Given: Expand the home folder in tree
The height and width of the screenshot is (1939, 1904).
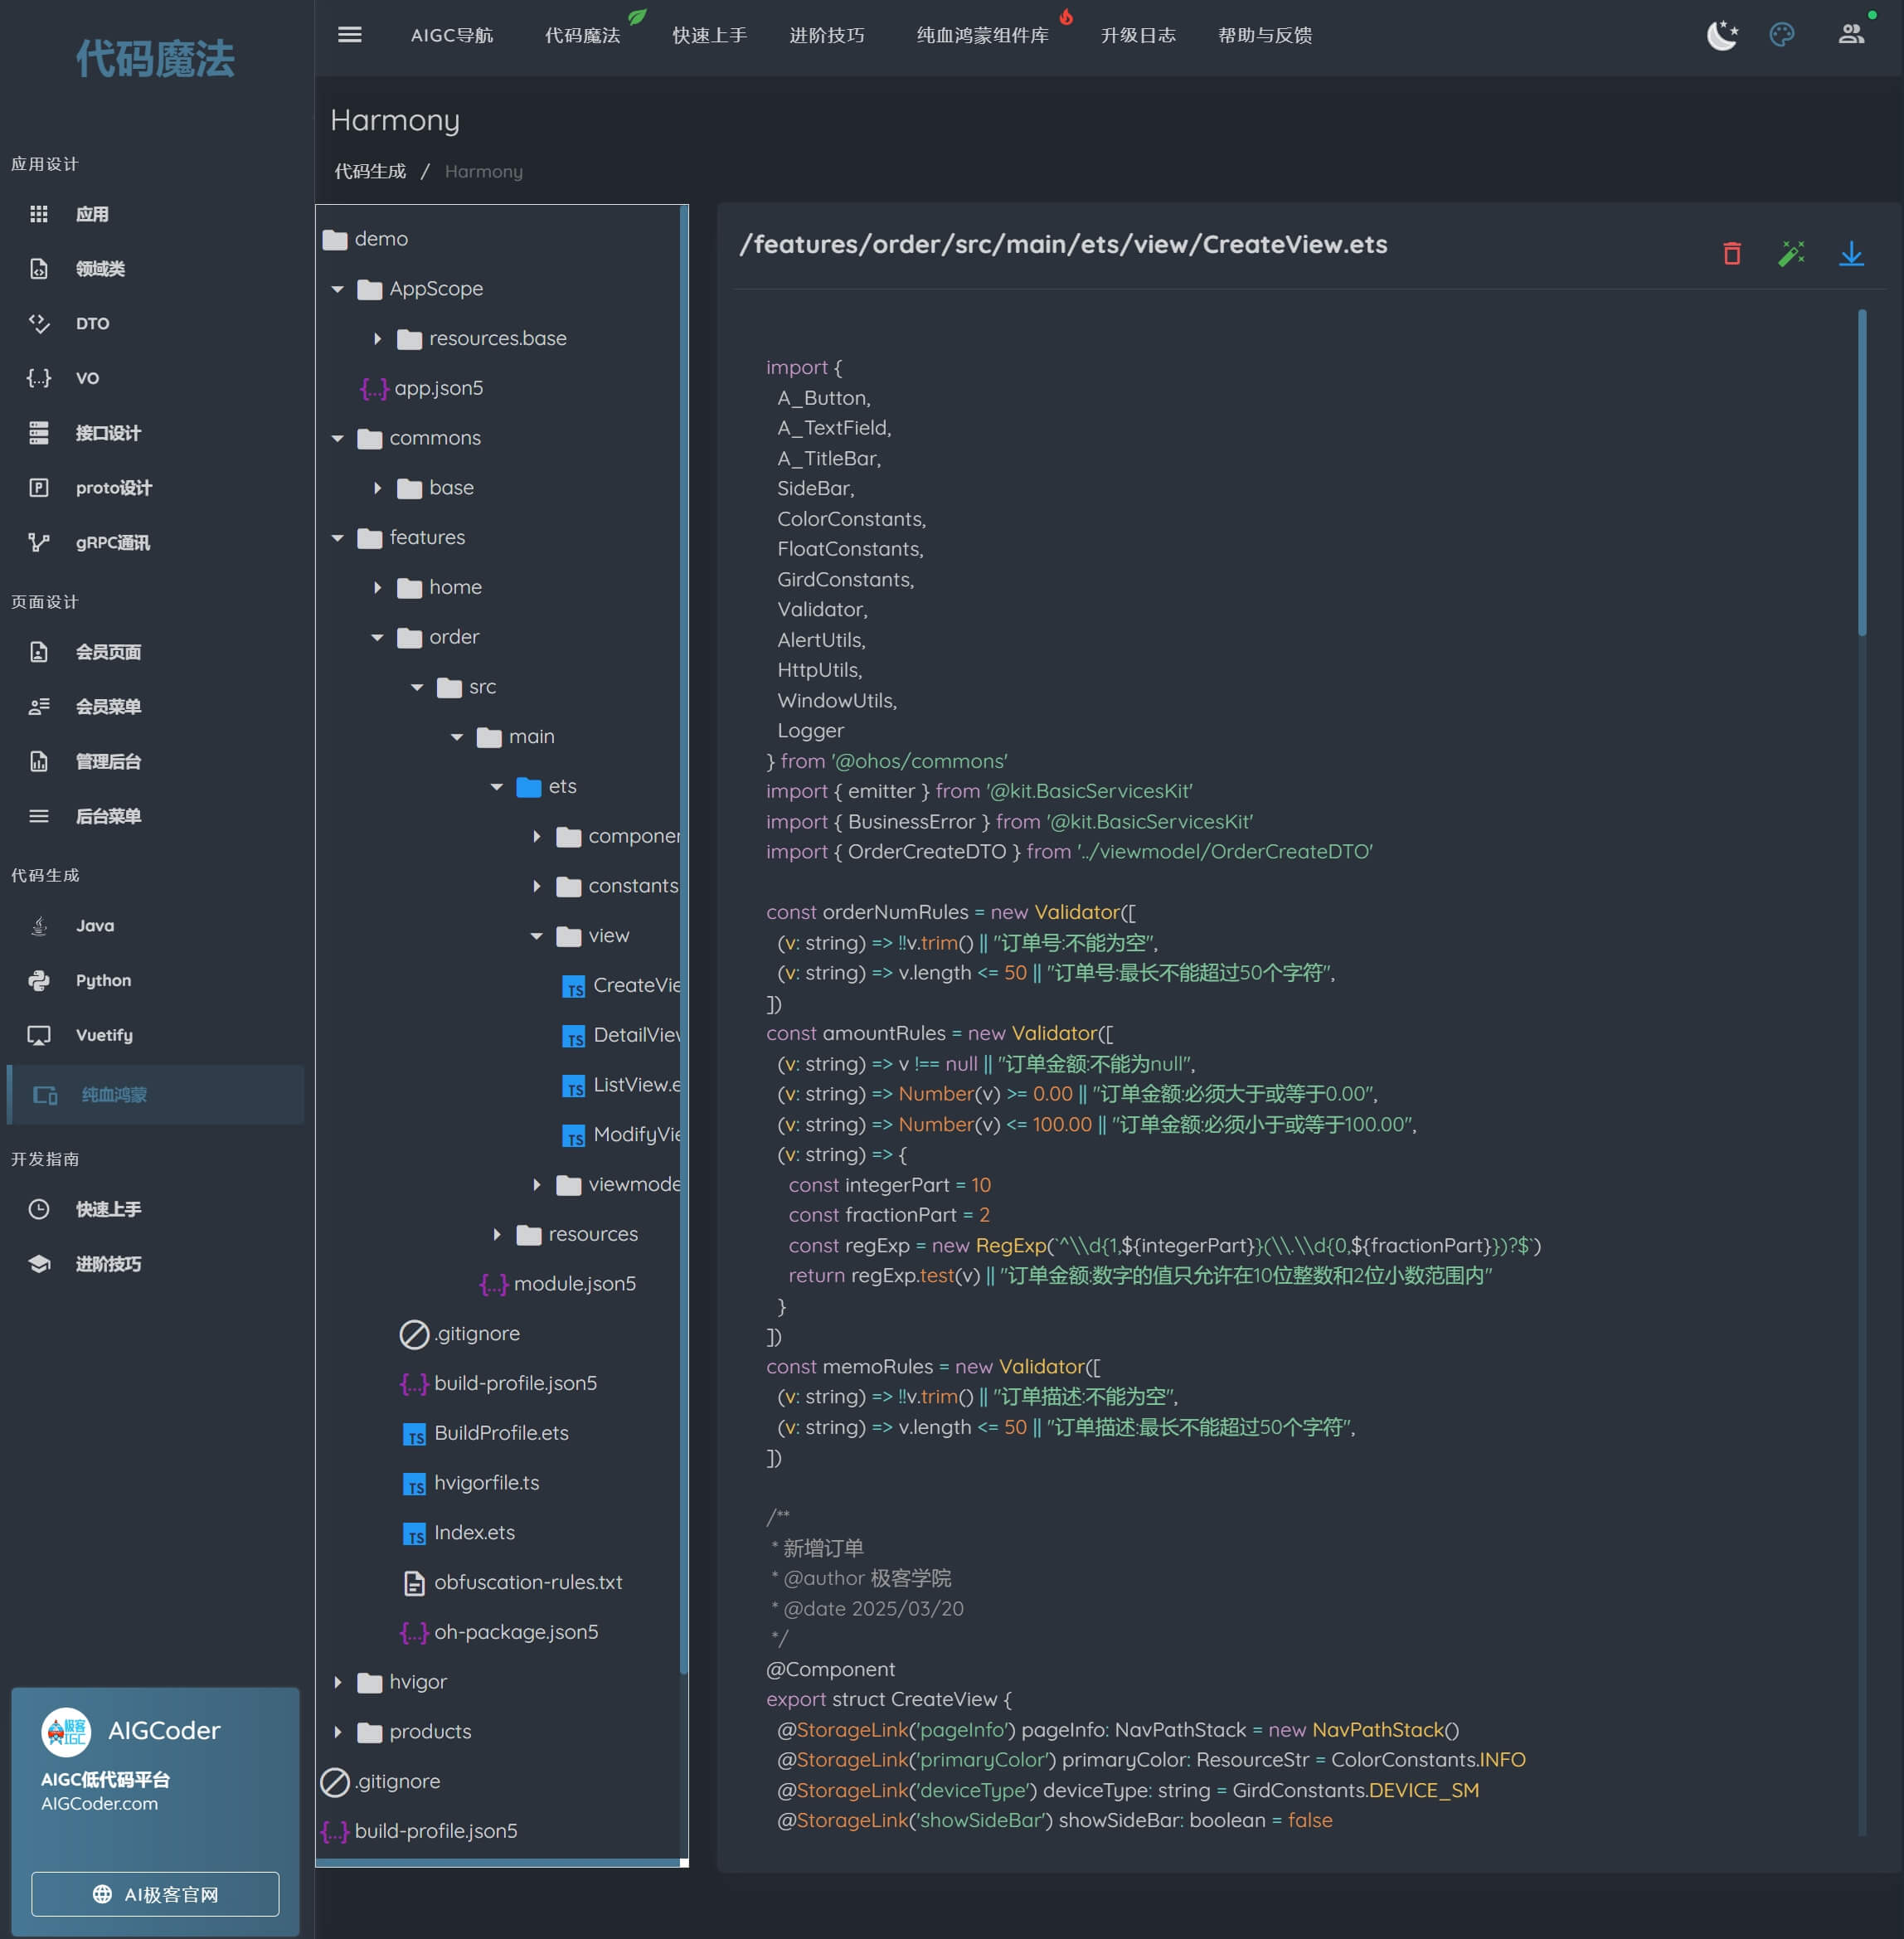Looking at the screenshot, I should [377, 588].
